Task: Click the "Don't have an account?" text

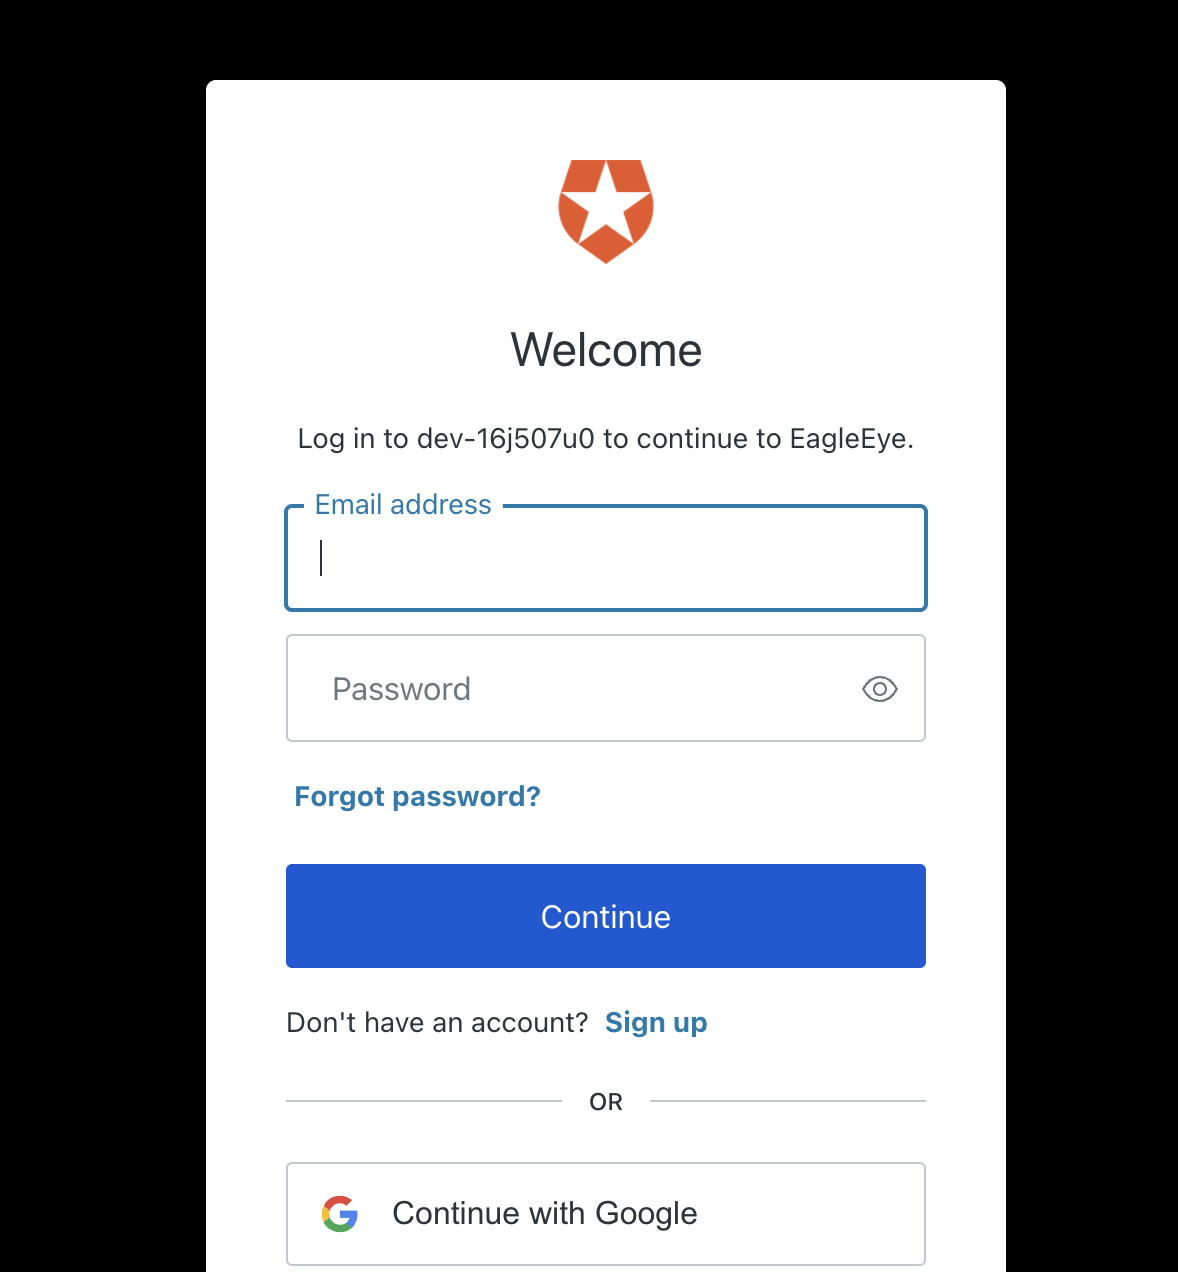Action: (437, 1023)
